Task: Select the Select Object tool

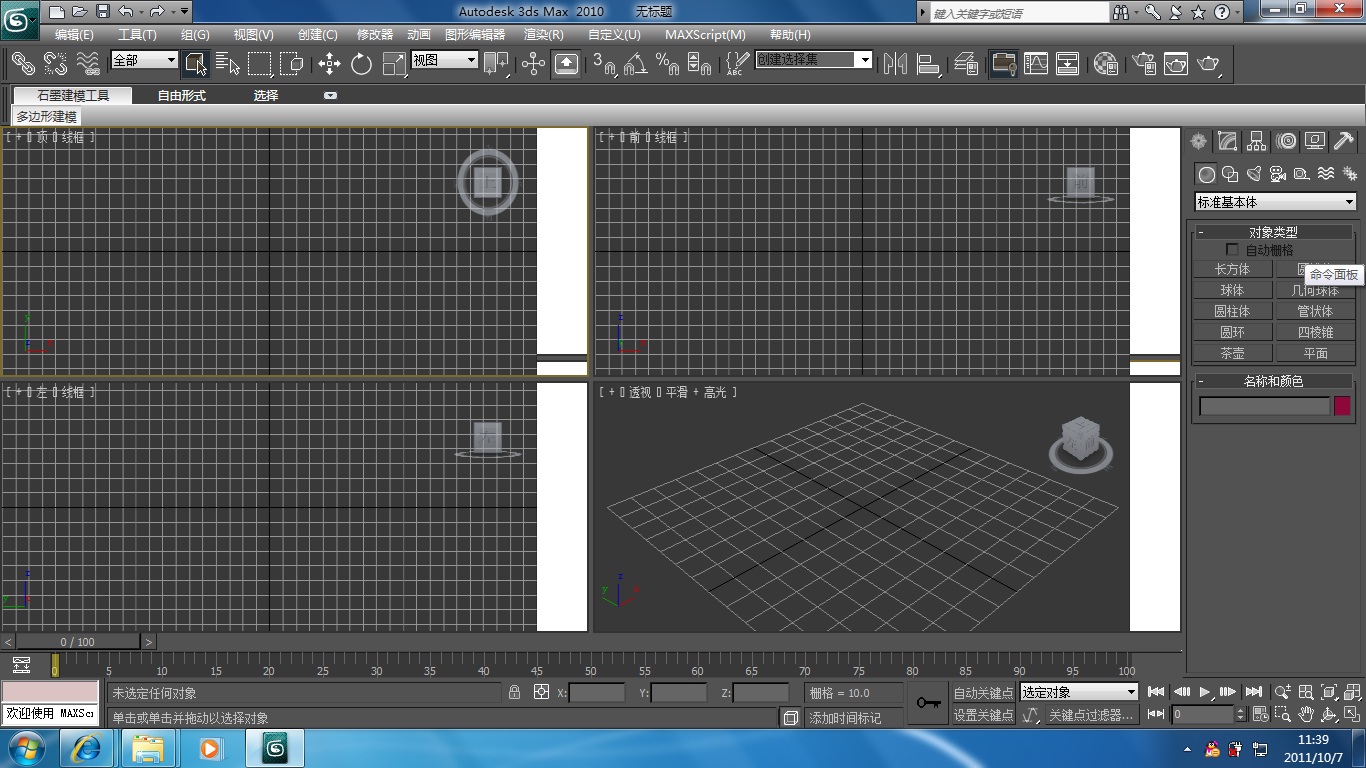Action: pos(194,64)
